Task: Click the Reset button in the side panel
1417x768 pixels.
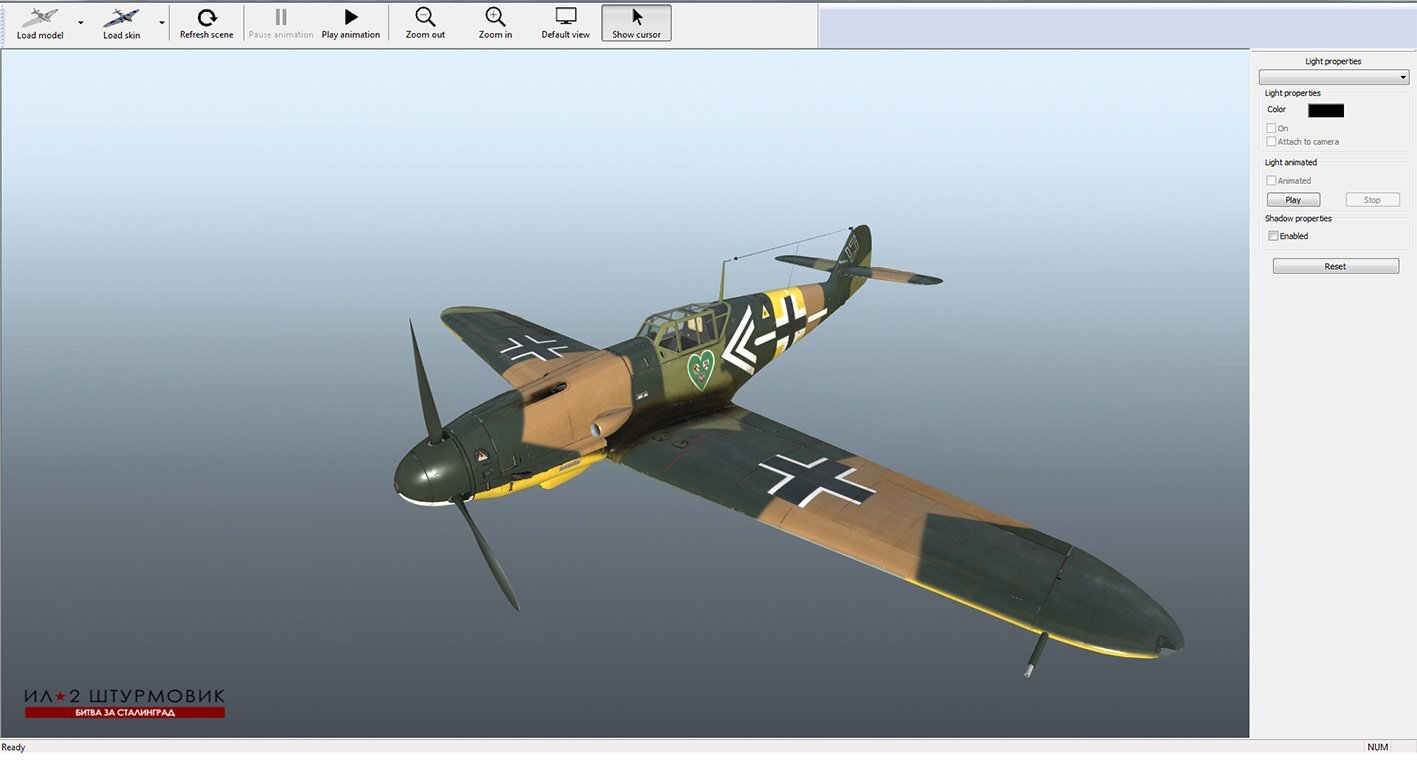Action: pos(1335,266)
